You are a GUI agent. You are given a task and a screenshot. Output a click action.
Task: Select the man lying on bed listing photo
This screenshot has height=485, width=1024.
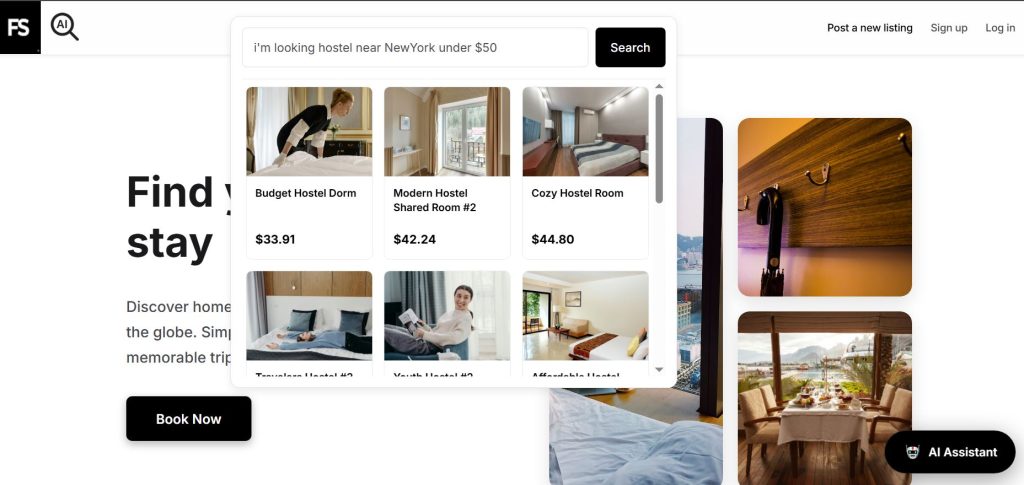[x=309, y=316]
